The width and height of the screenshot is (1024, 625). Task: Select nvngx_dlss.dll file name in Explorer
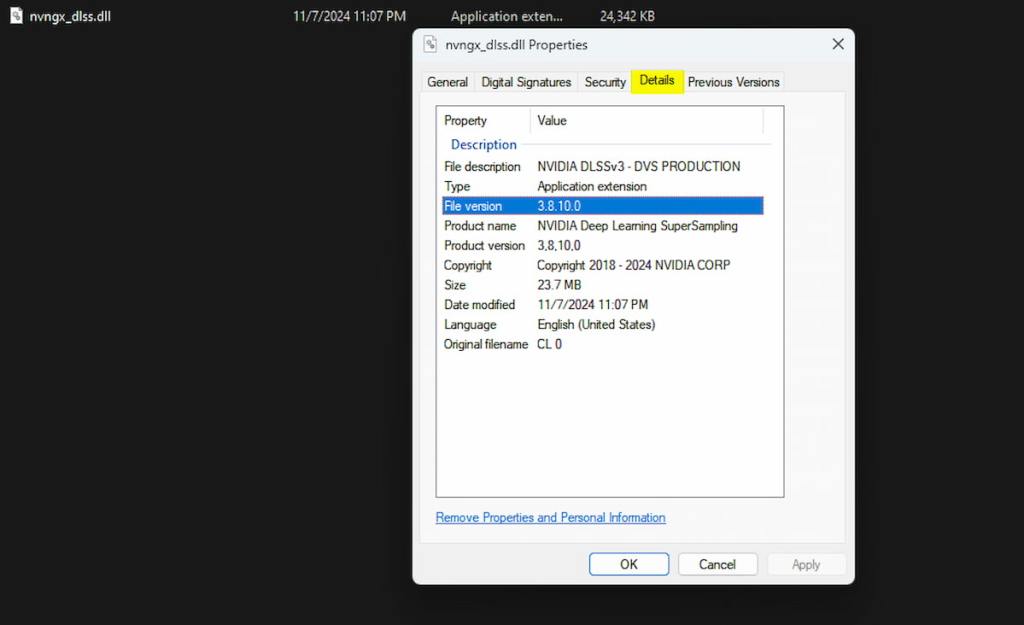69,17
